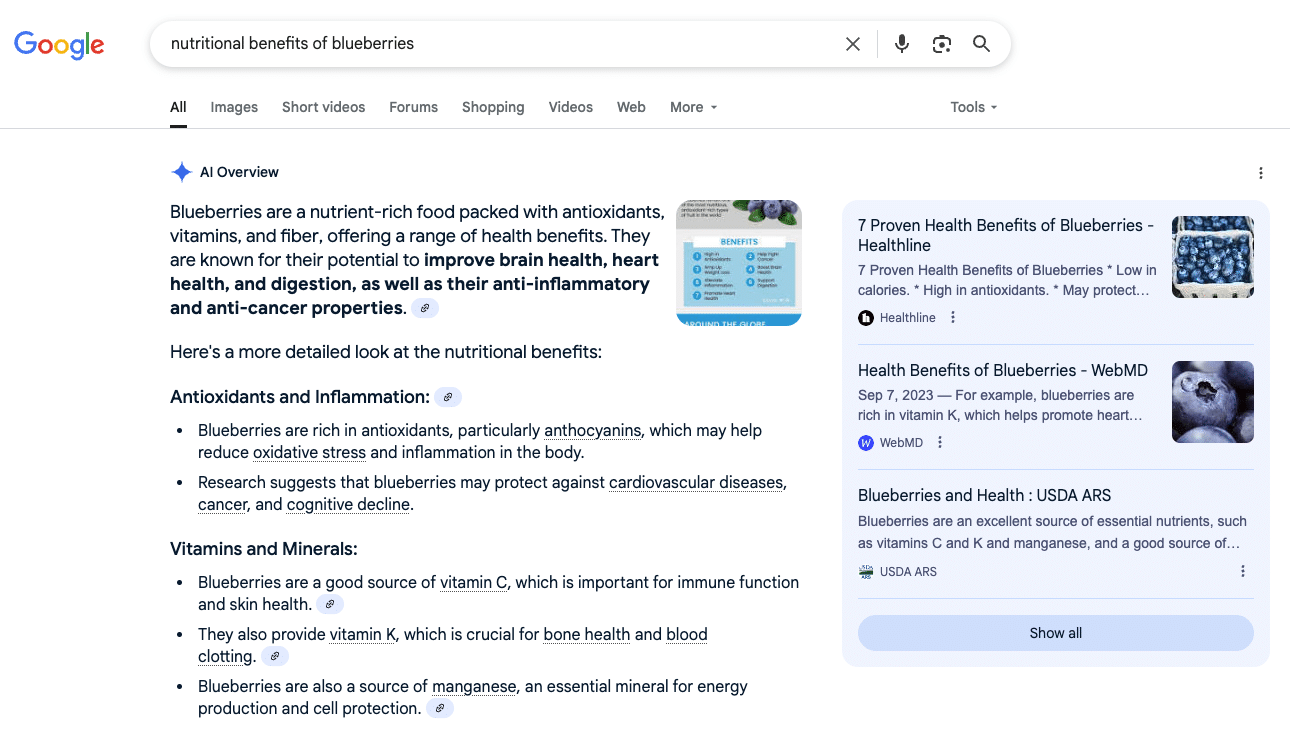Click the Vitamins and Minerals heading
The image size is (1290, 733).
point(264,549)
